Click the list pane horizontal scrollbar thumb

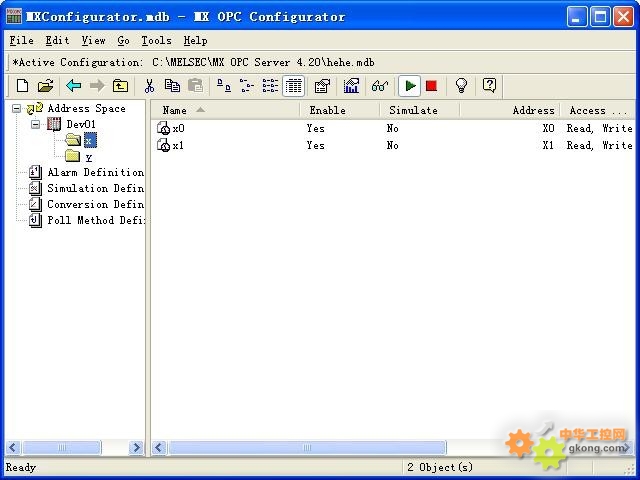click(307, 448)
